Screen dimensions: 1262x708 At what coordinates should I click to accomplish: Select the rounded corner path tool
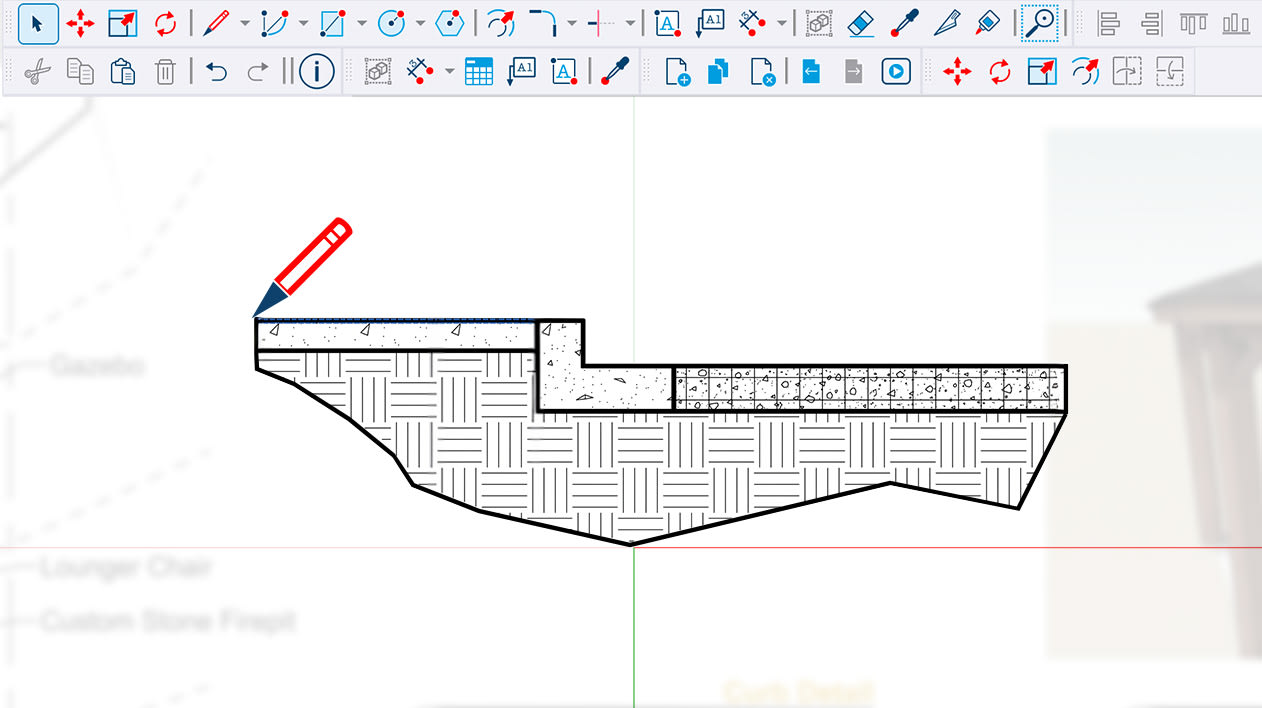pos(543,23)
